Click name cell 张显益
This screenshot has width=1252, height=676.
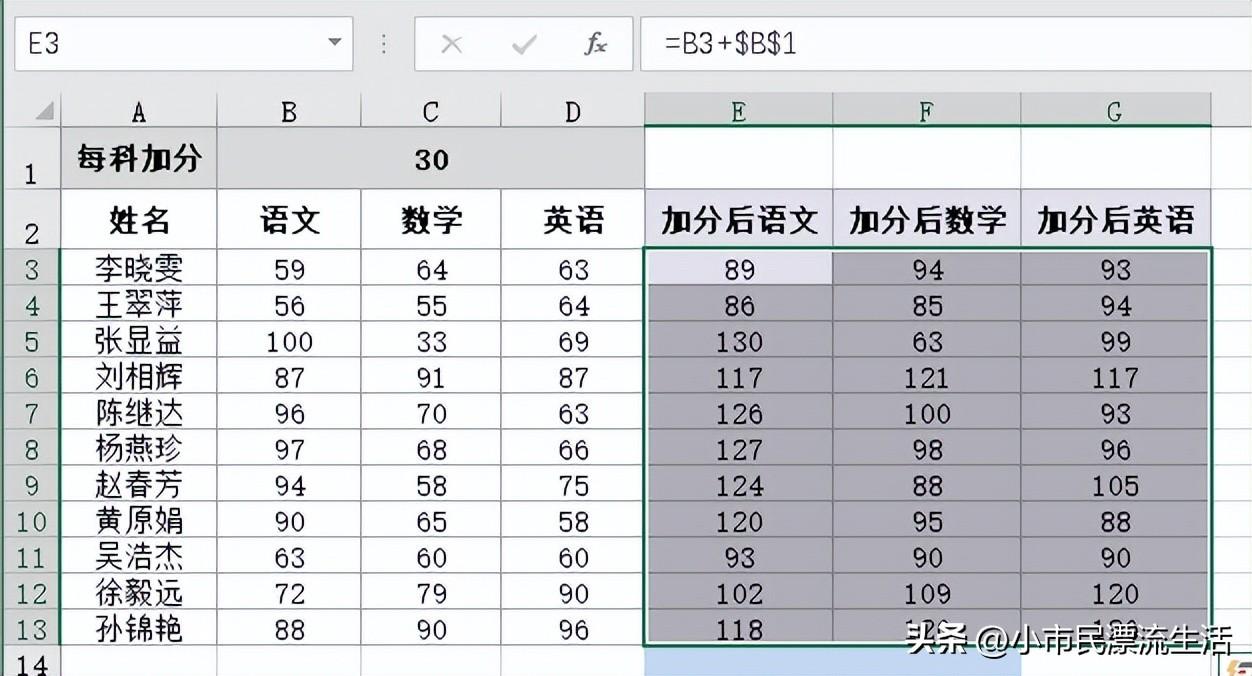point(139,341)
